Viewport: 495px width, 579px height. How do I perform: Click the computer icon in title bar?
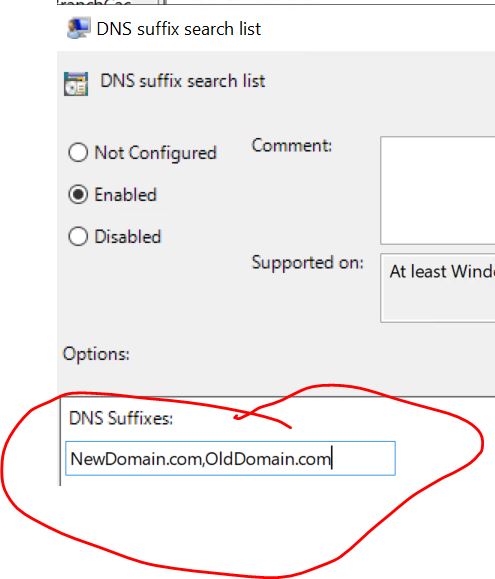pos(79,28)
